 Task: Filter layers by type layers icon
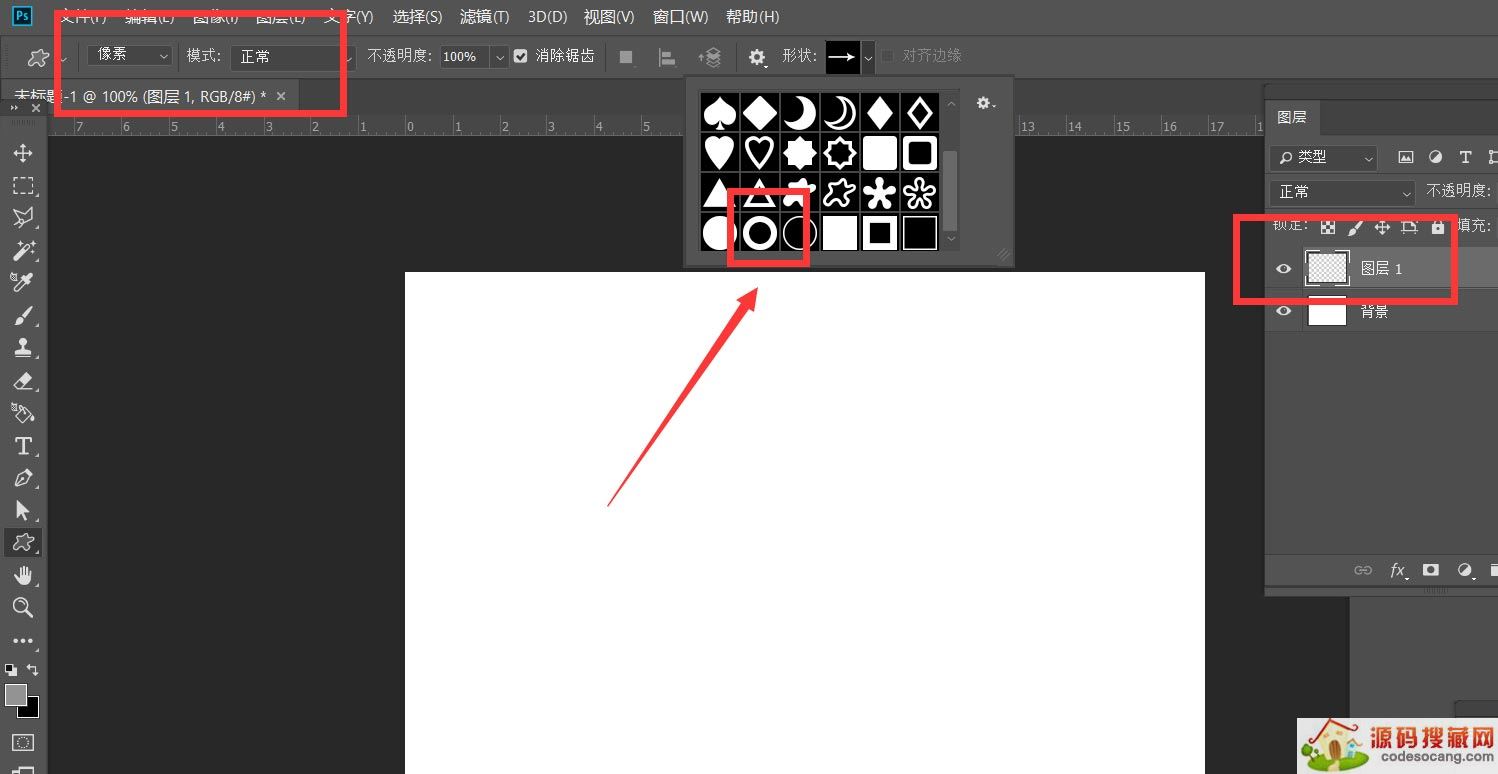pos(1465,157)
